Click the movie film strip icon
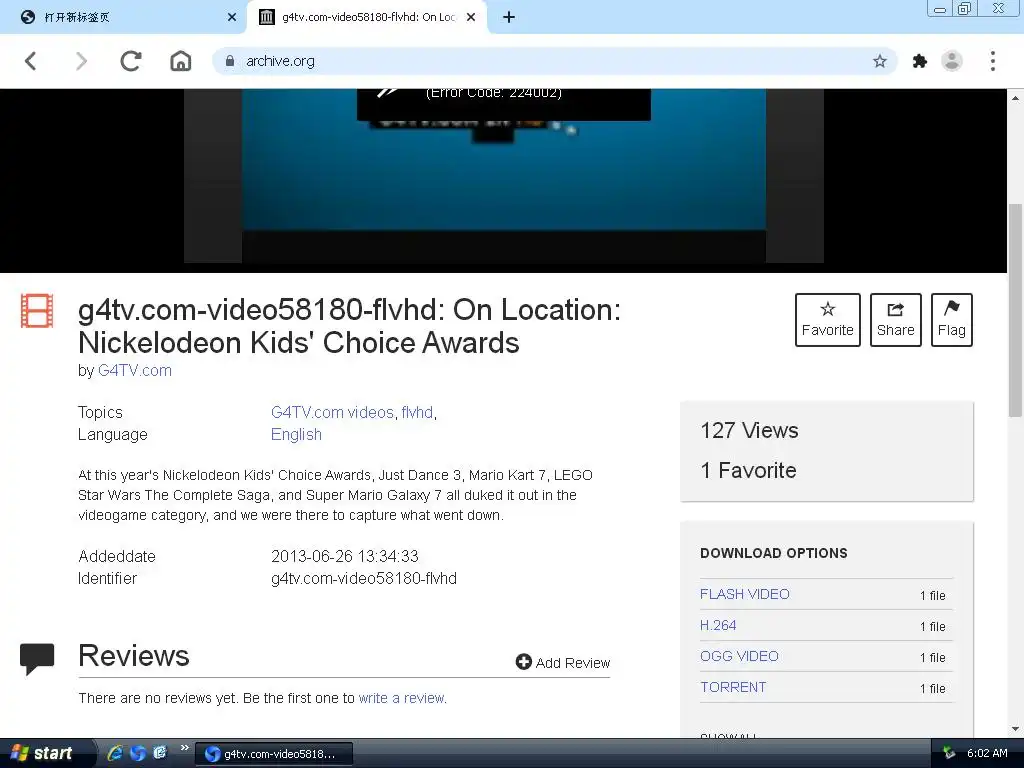The height and width of the screenshot is (768, 1024). (37, 311)
